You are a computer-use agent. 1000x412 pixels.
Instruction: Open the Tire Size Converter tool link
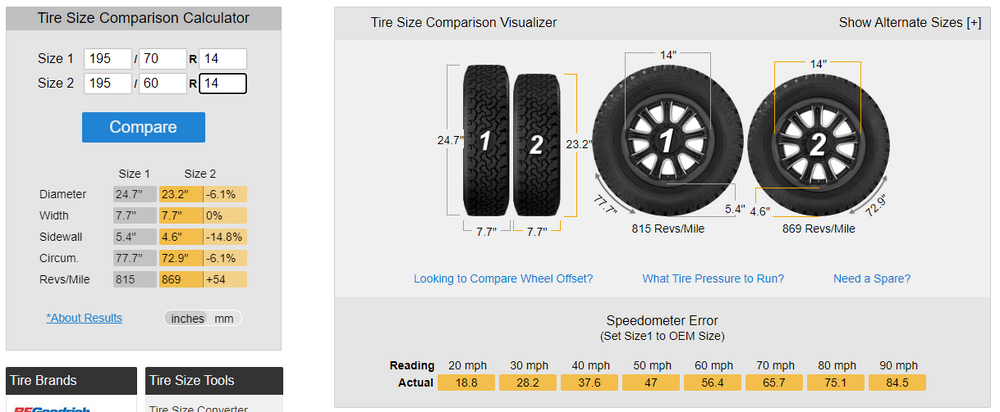tap(198, 408)
